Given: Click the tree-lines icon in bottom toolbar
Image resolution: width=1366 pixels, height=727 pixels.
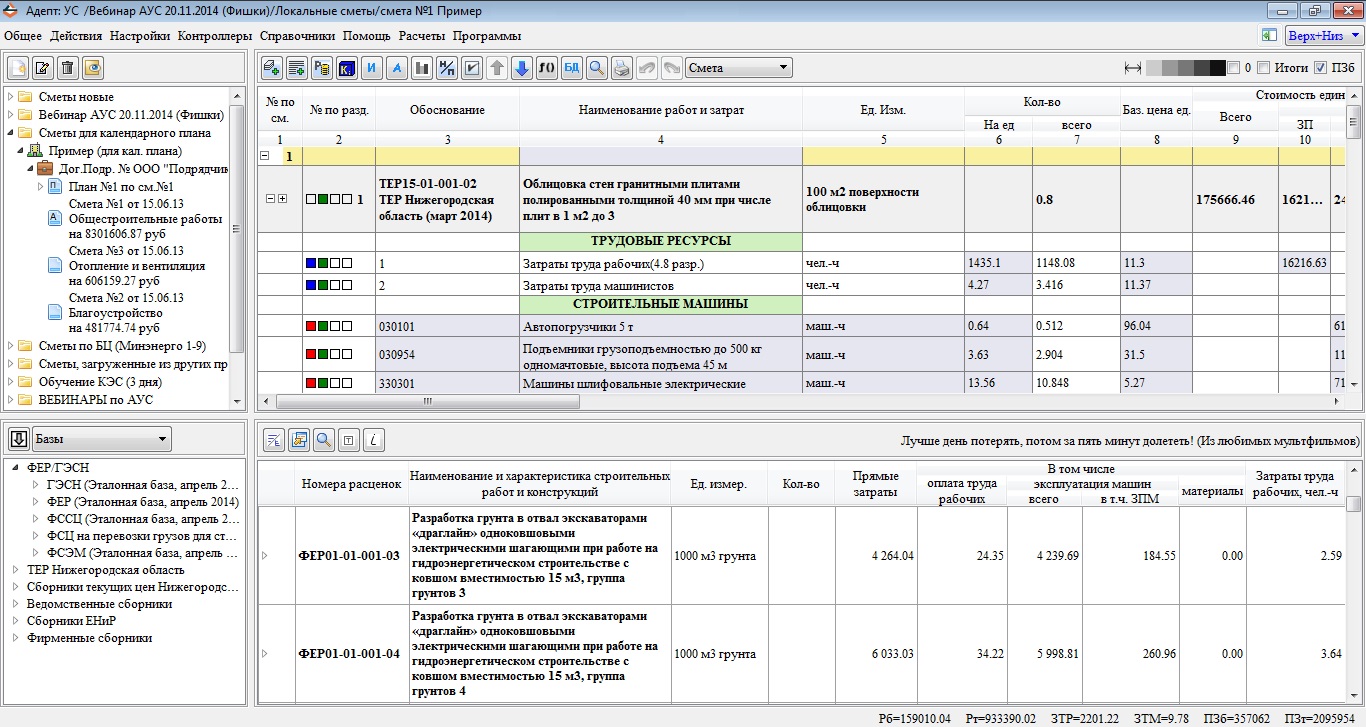Looking at the screenshot, I should point(274,439).
